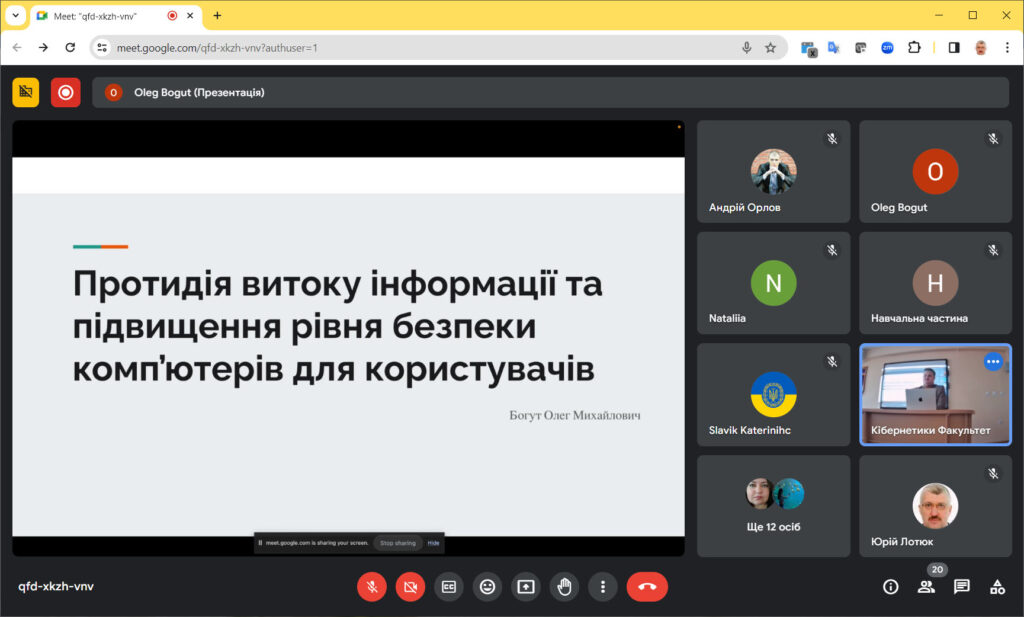Viewport: 1024px width, 617px height.
Task: Open the chat with everyone panel
Action: pos(961,587)
